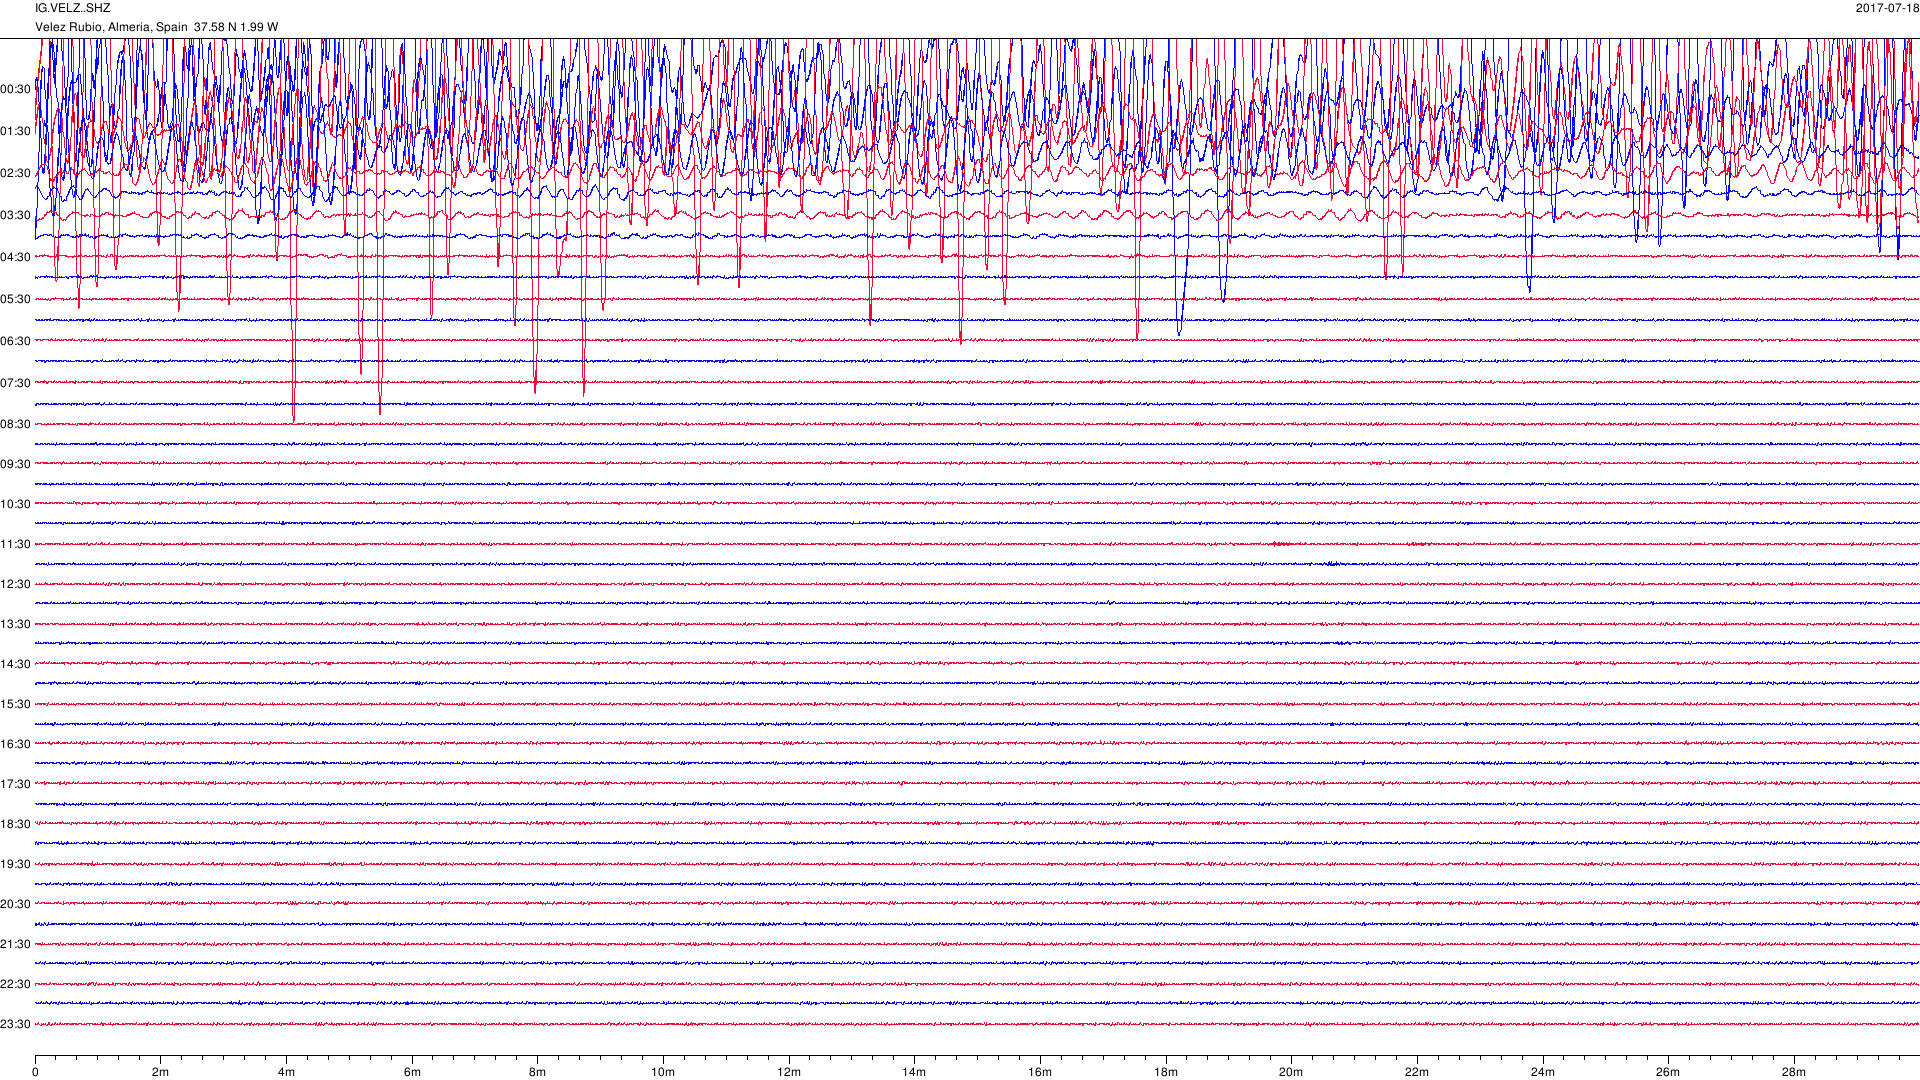Select the station code IG.VELZ..SHZ

73,8
